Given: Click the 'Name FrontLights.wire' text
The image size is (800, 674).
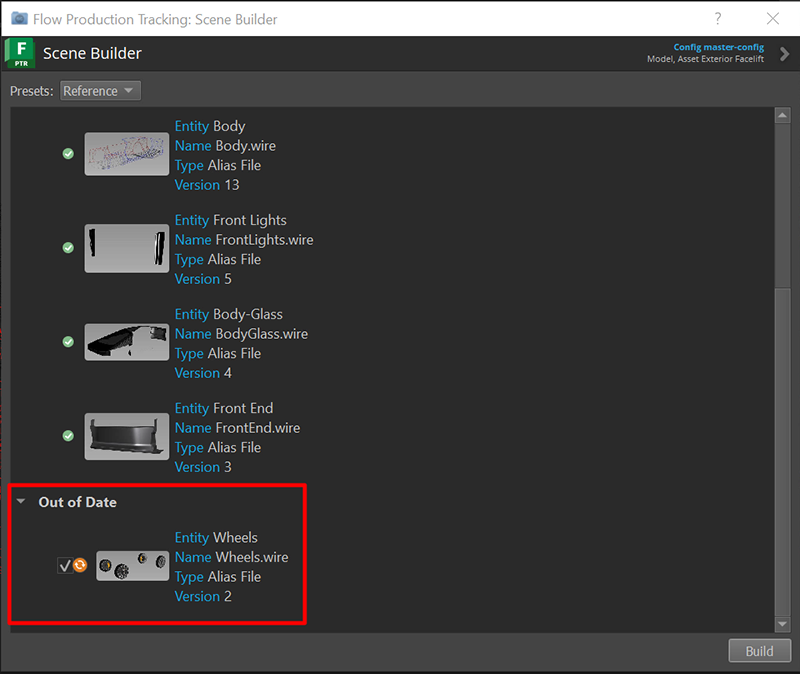Looking at the screenshot, I should 244,240.
